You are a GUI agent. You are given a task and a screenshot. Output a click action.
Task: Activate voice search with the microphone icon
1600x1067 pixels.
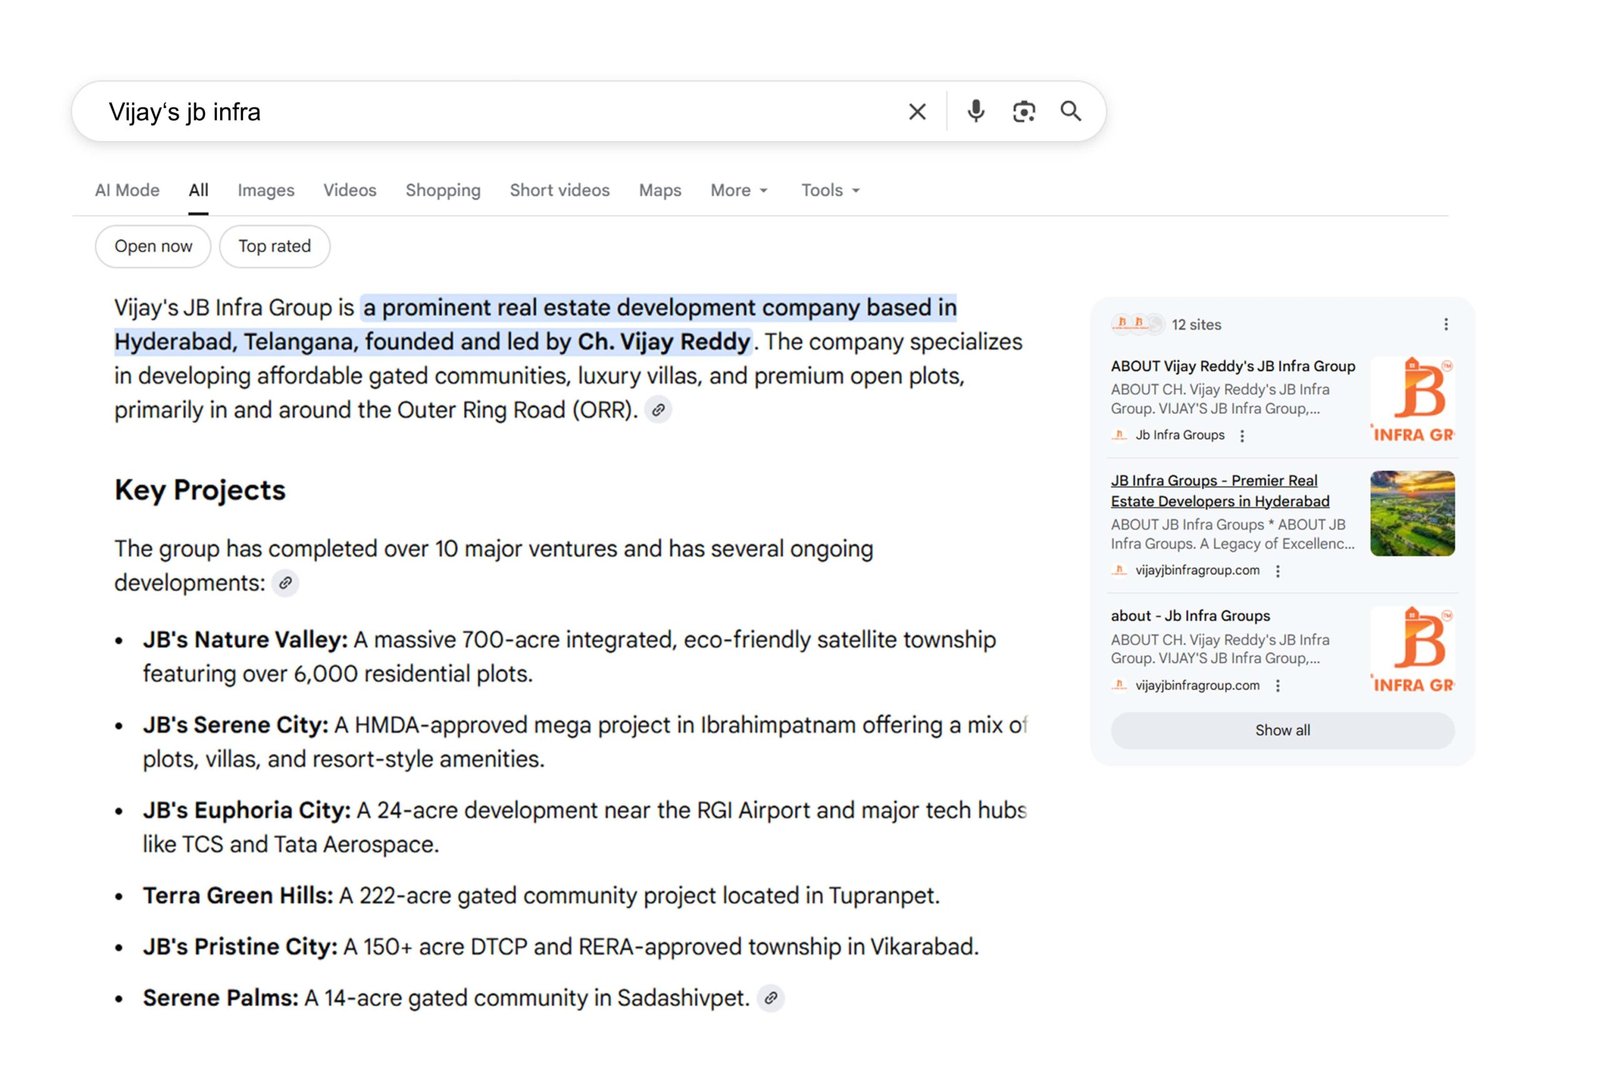(975, 111)
